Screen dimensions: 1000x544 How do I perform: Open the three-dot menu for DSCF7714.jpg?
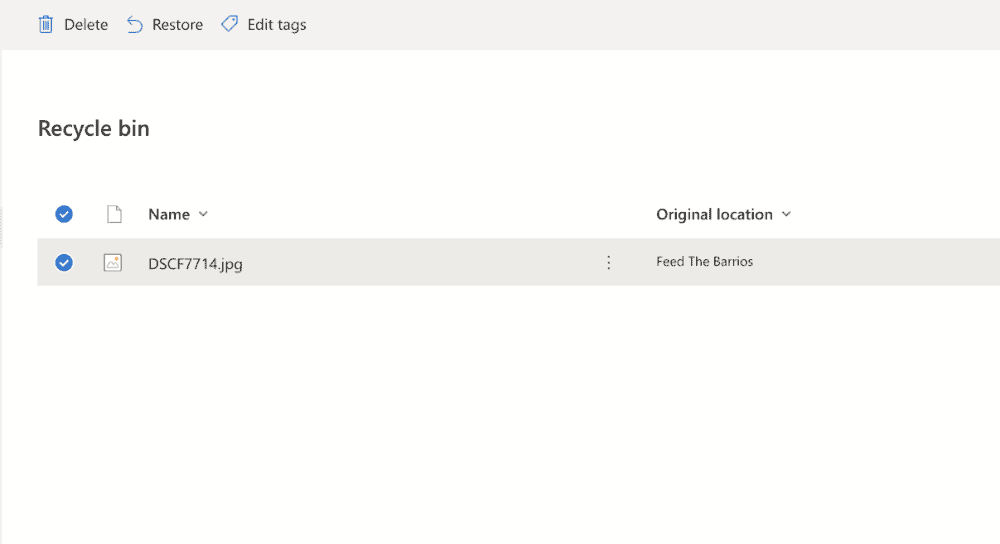608,263
